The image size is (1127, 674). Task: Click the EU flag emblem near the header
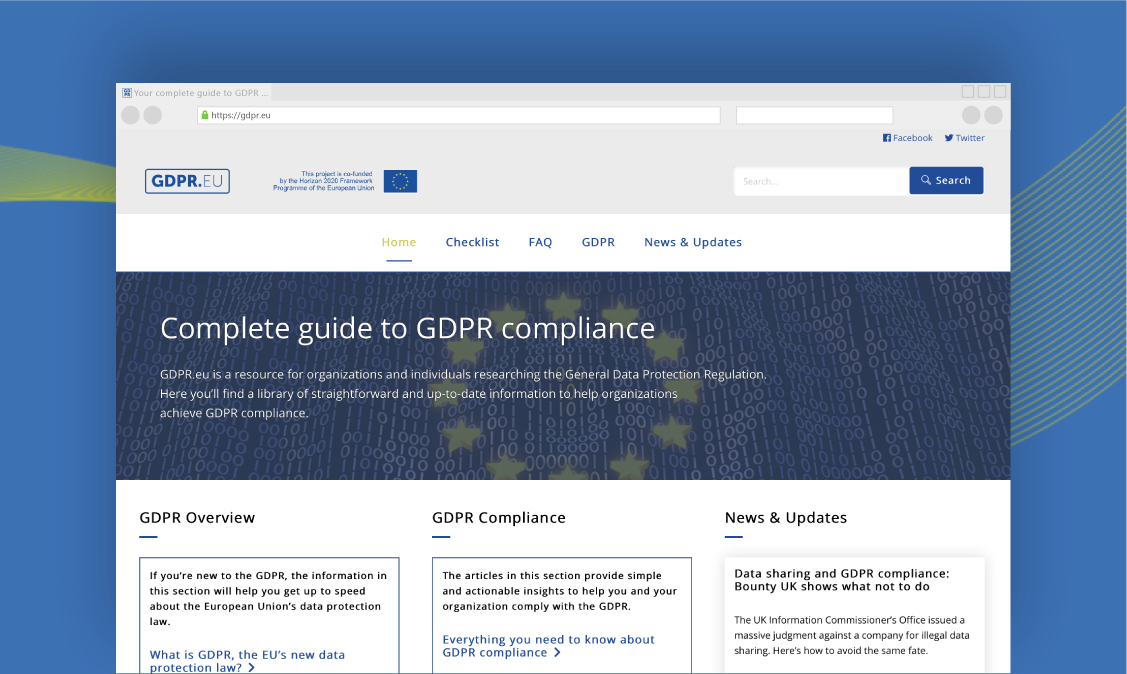[399, 181]
